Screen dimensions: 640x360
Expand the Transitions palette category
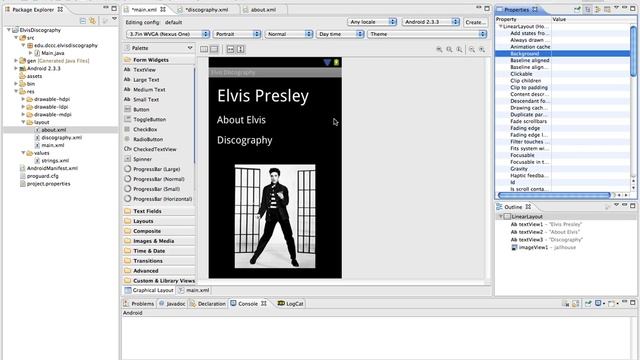[159, 261]
